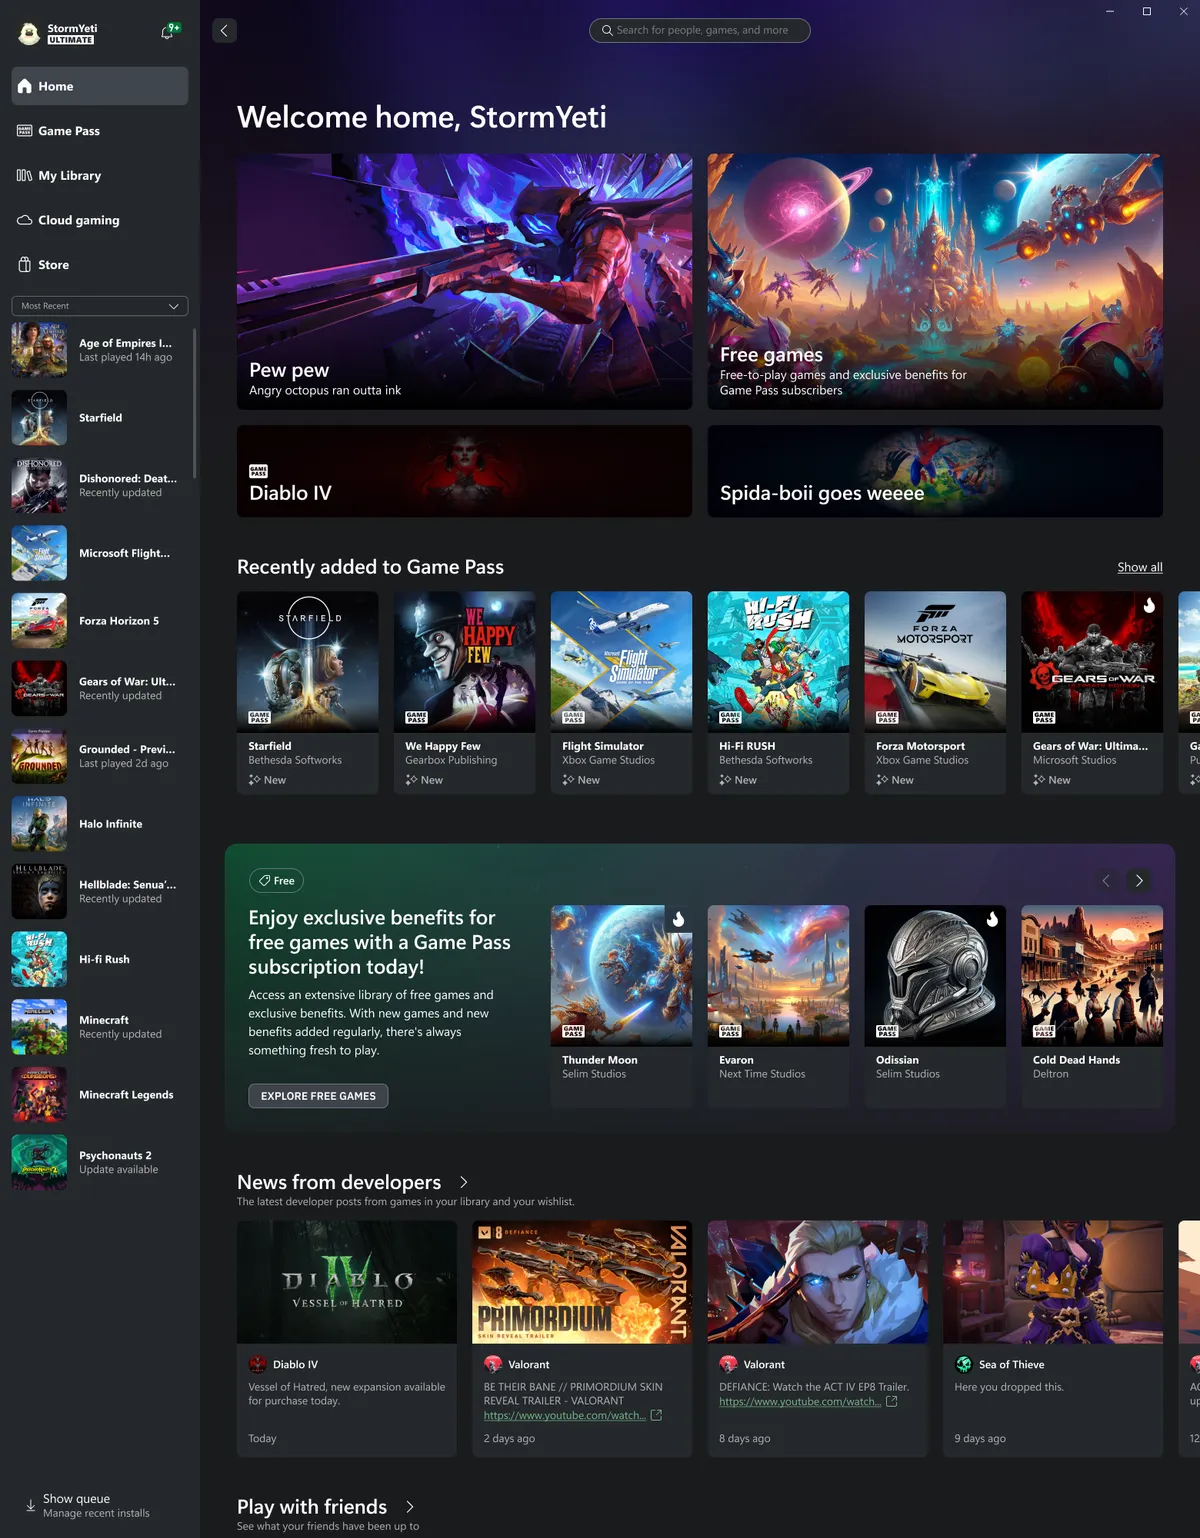Screen dimensions: 1200x1538
Task: Select Hi-fi Rush in sidebar list
Action: pos(99,959)
